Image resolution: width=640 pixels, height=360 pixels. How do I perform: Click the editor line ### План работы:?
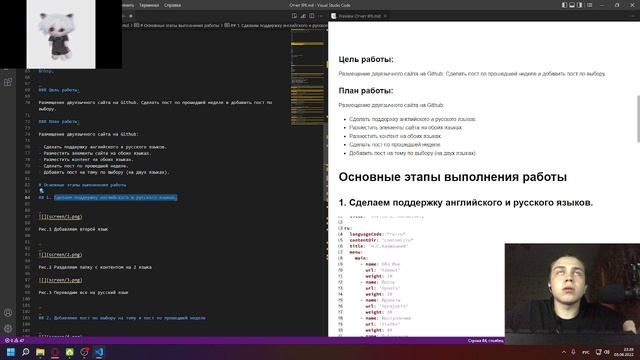[x=59, y=122]
